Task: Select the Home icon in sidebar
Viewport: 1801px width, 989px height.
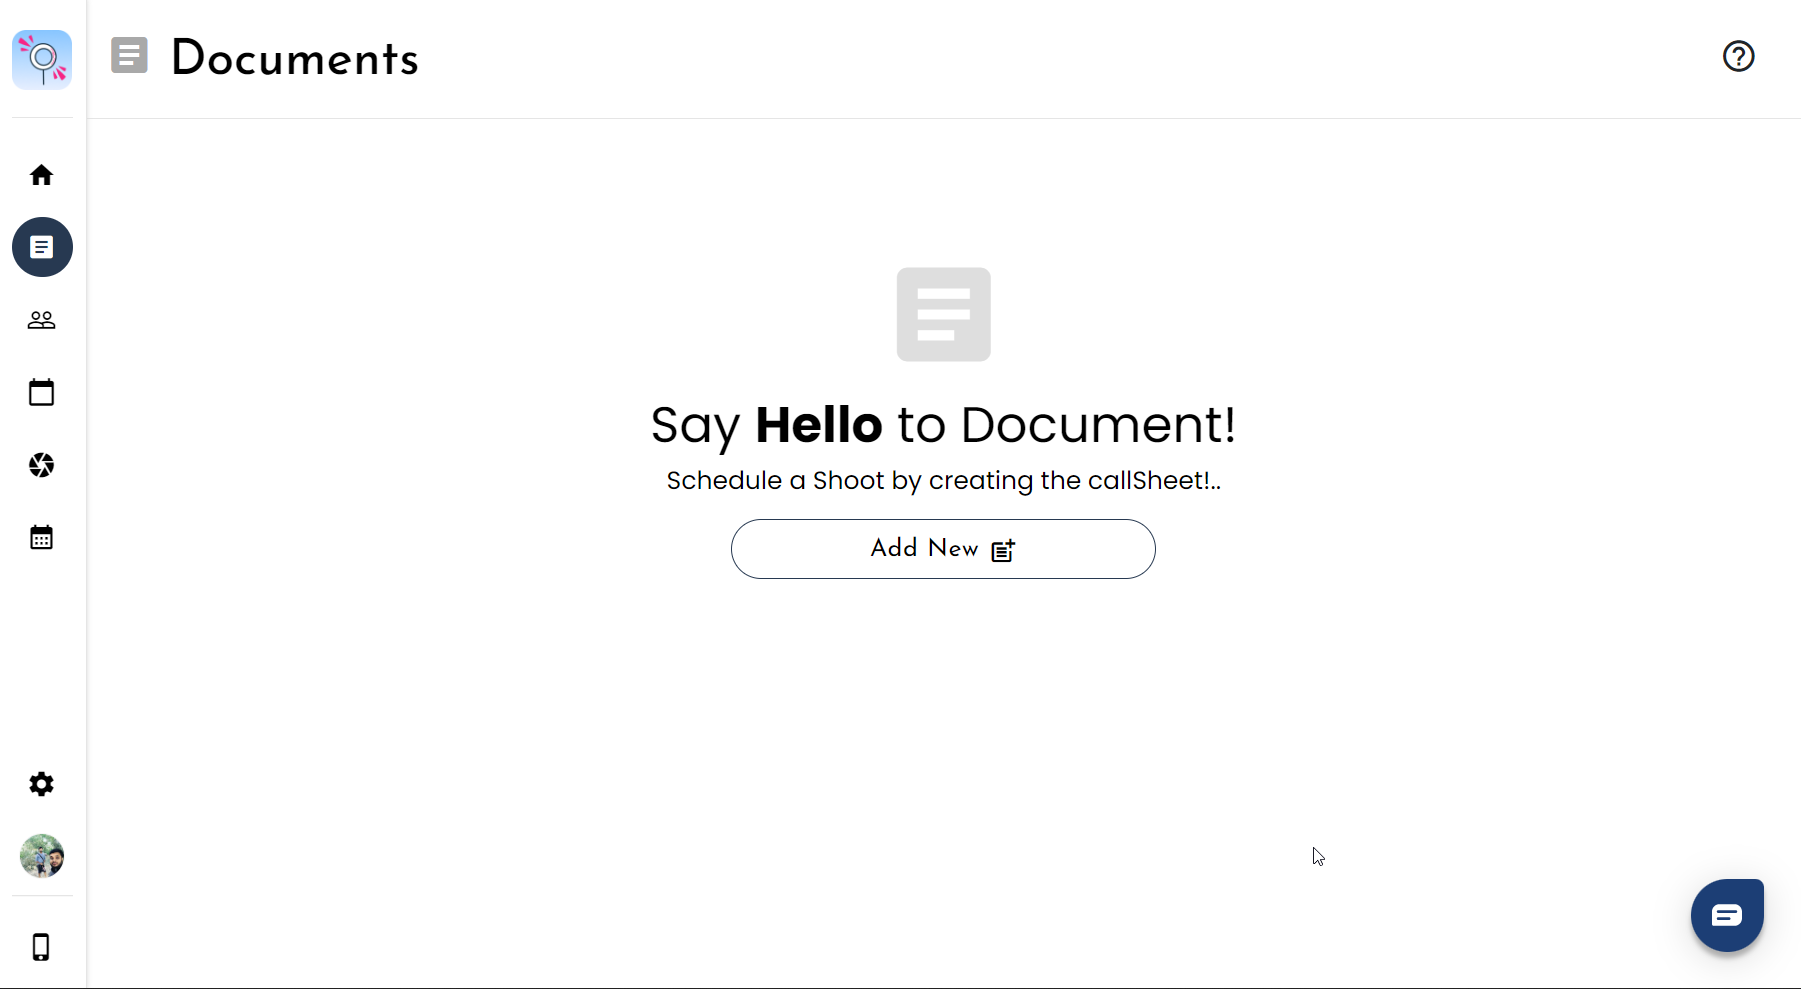Action: [42, 174]
